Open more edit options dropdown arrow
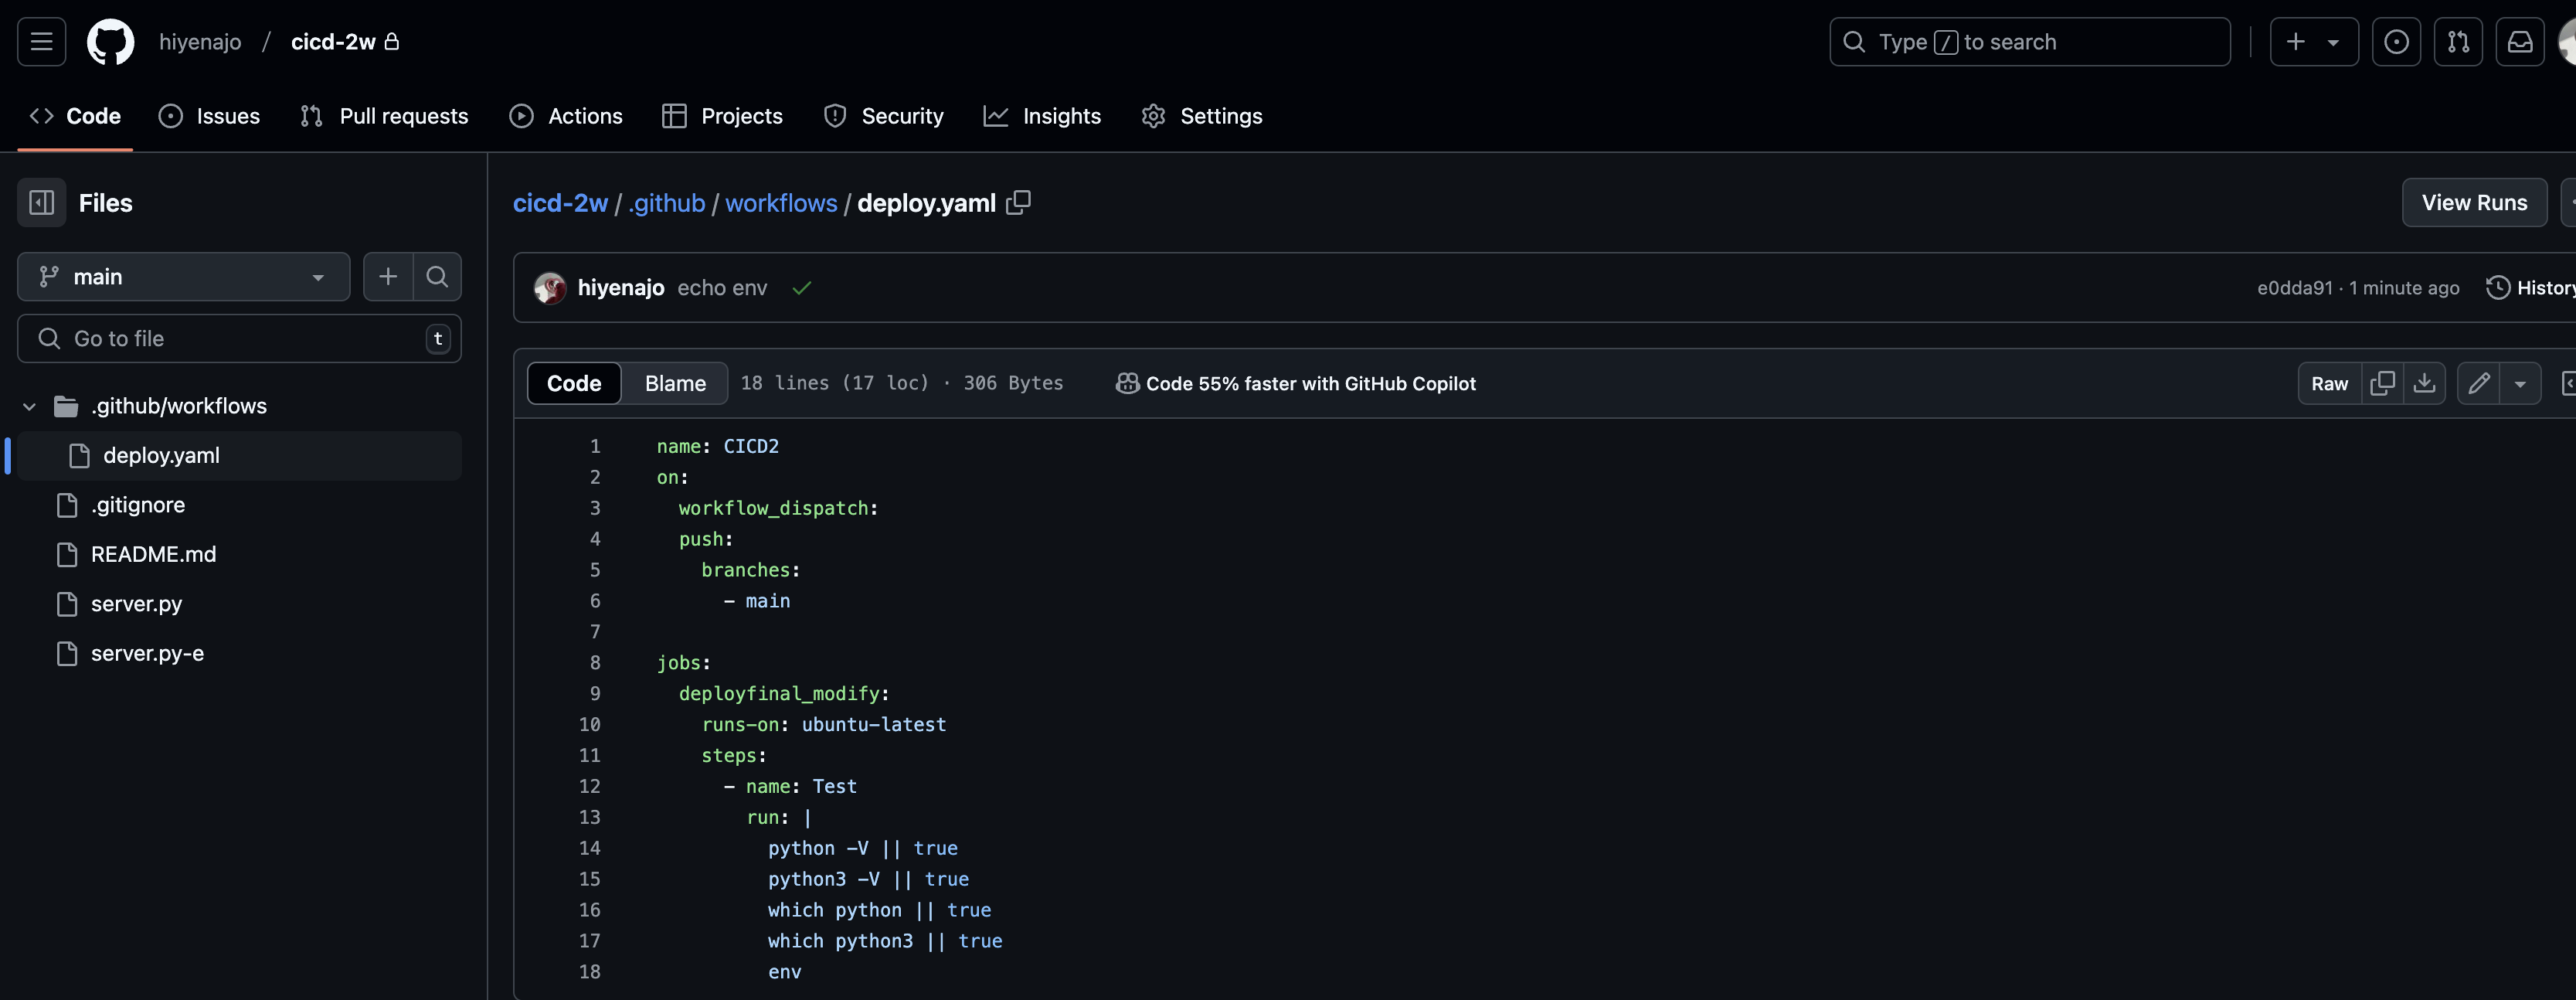Screen dimensions: 2576x1000 click(x=2520, y=383)
